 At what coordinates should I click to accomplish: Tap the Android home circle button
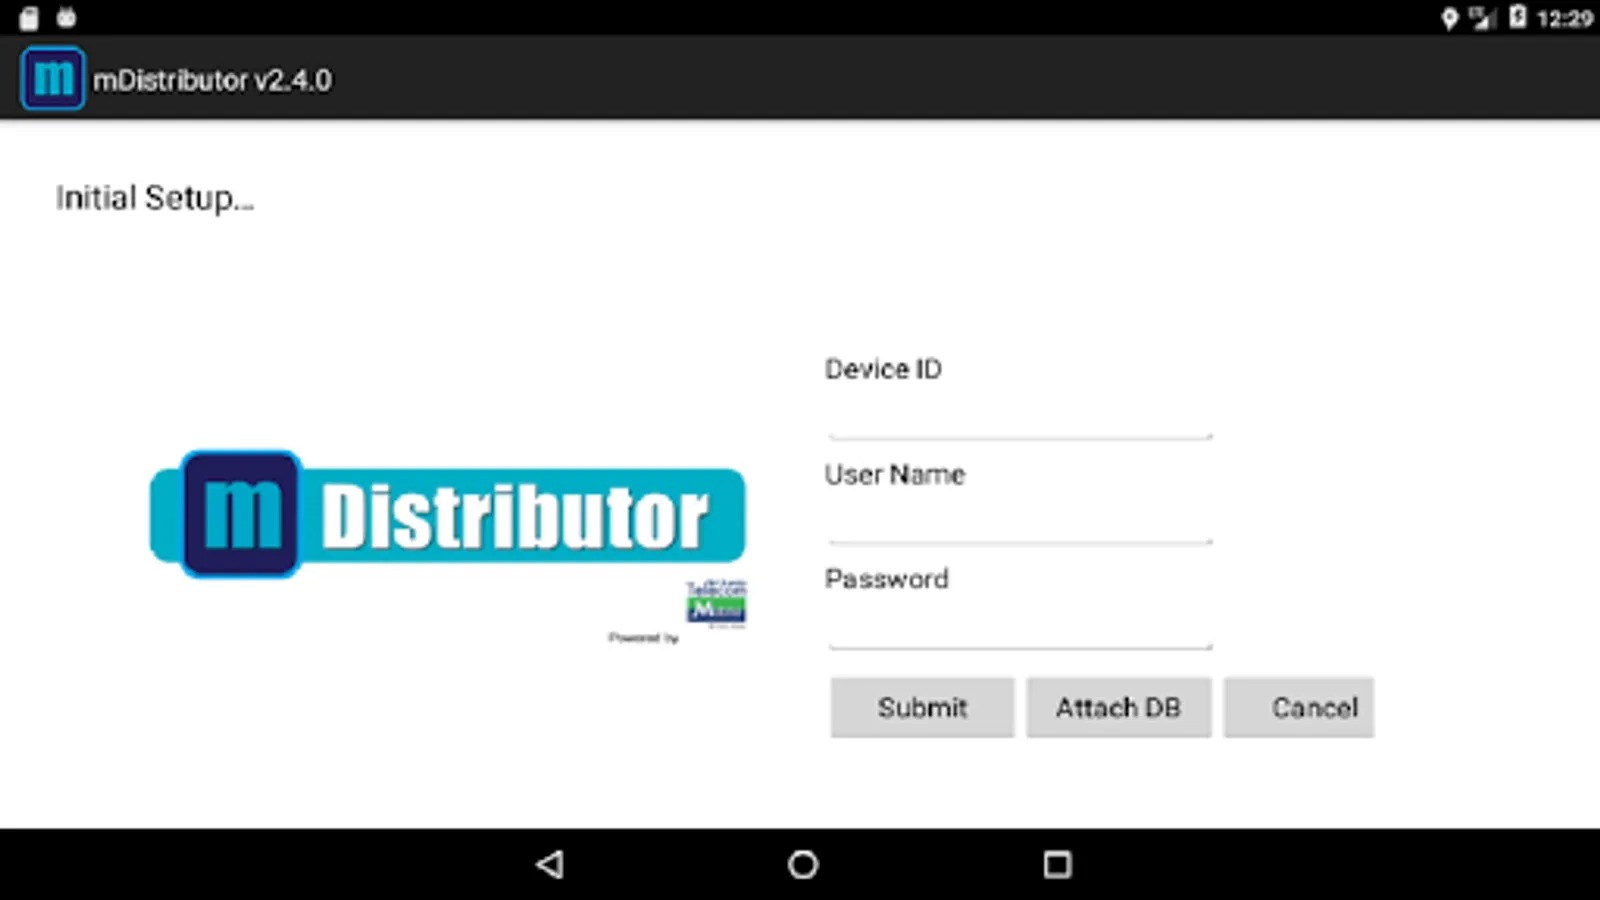pyautogui.click(x=802, y=864)
